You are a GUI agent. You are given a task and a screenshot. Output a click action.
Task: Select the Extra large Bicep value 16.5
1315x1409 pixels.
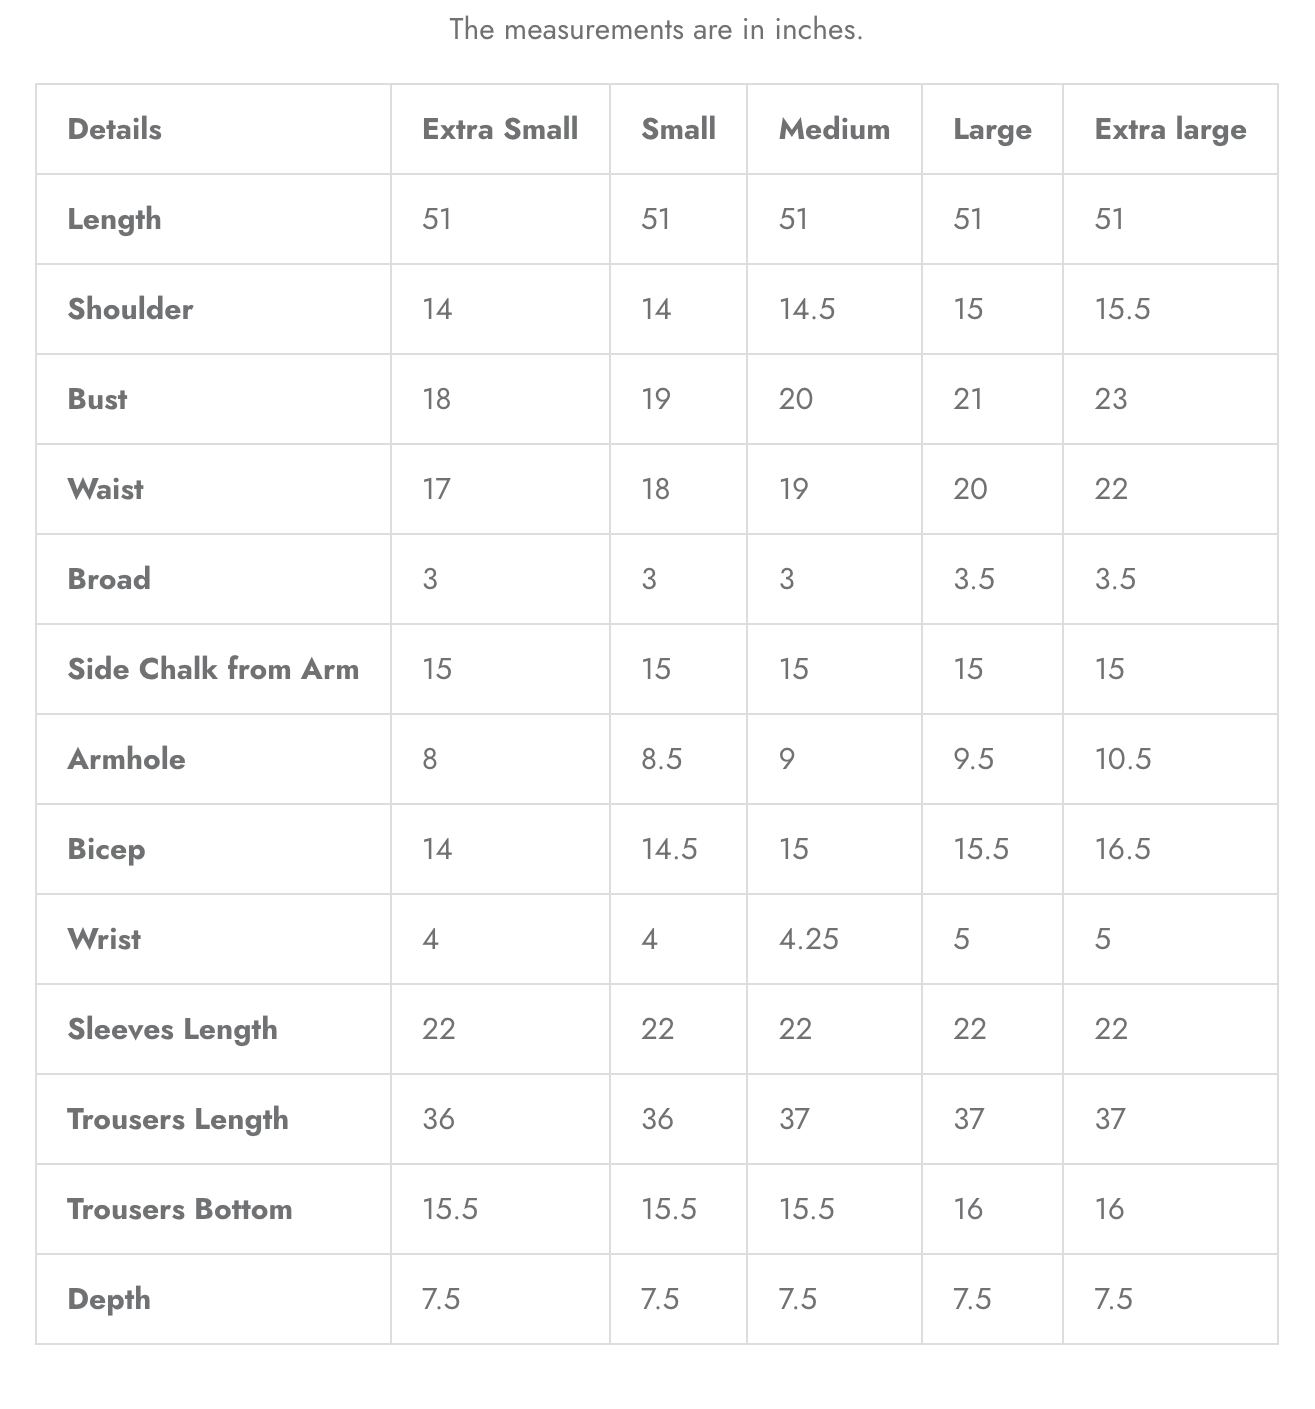[1122, 849]
